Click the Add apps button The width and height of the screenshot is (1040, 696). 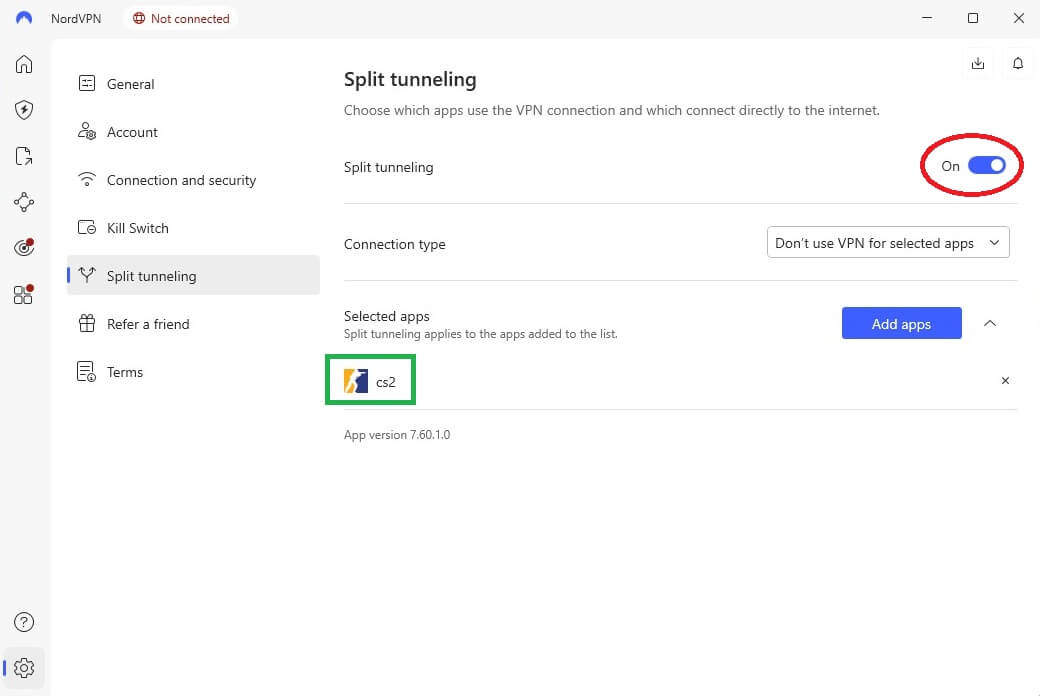901,323
